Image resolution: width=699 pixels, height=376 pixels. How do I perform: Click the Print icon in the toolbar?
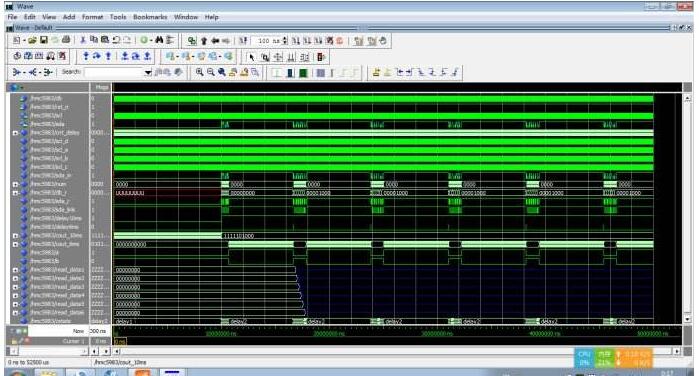[x=66, y=40]
